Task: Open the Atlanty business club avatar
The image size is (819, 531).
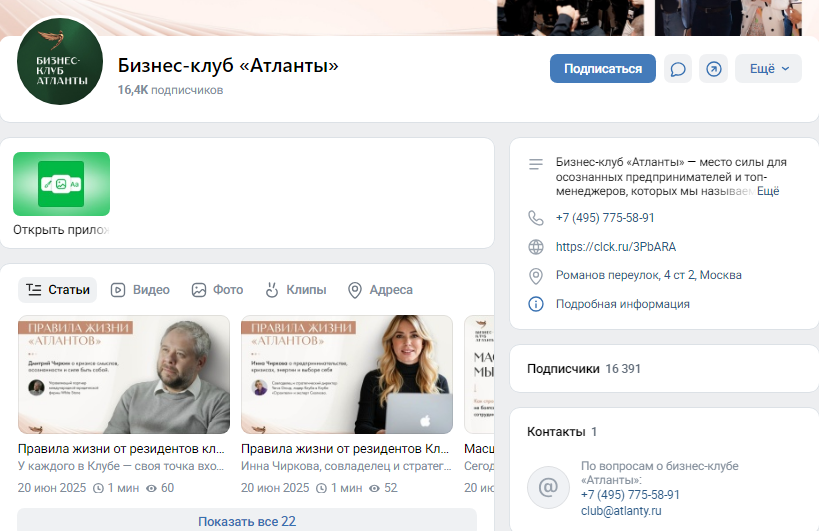Action: tap(60, 62)
